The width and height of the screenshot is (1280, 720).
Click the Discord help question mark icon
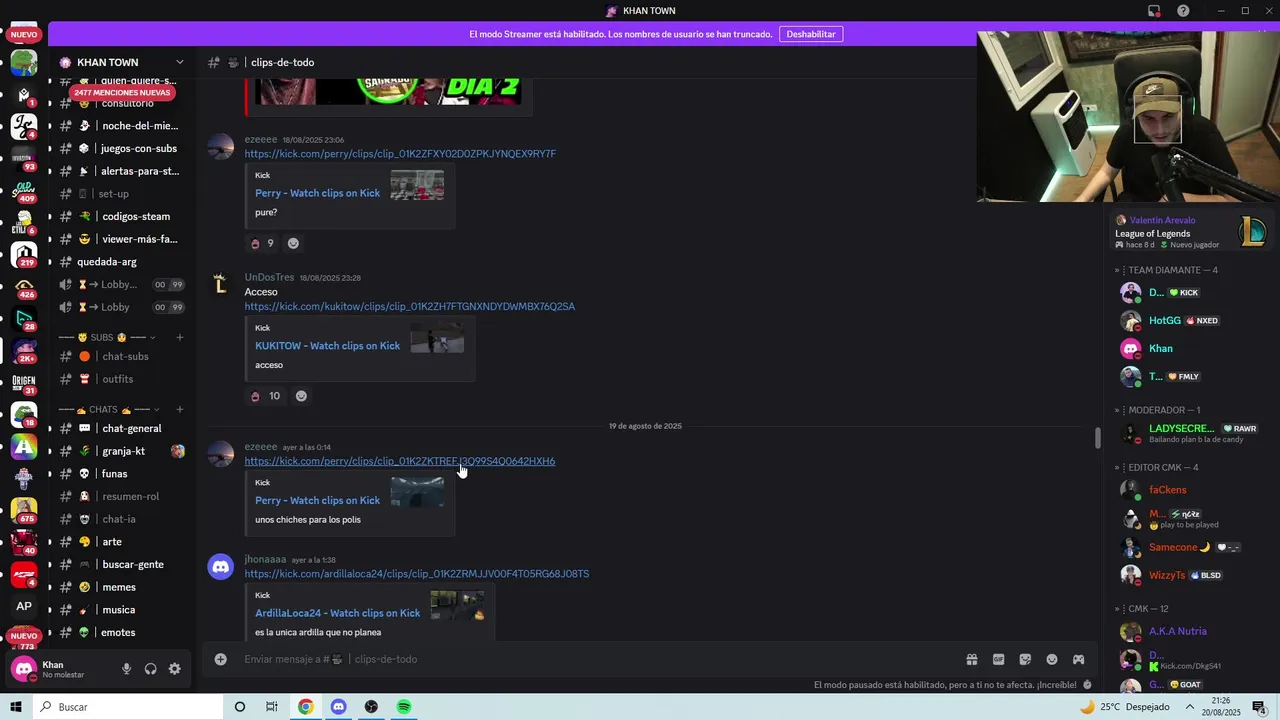coord(1183,11)
